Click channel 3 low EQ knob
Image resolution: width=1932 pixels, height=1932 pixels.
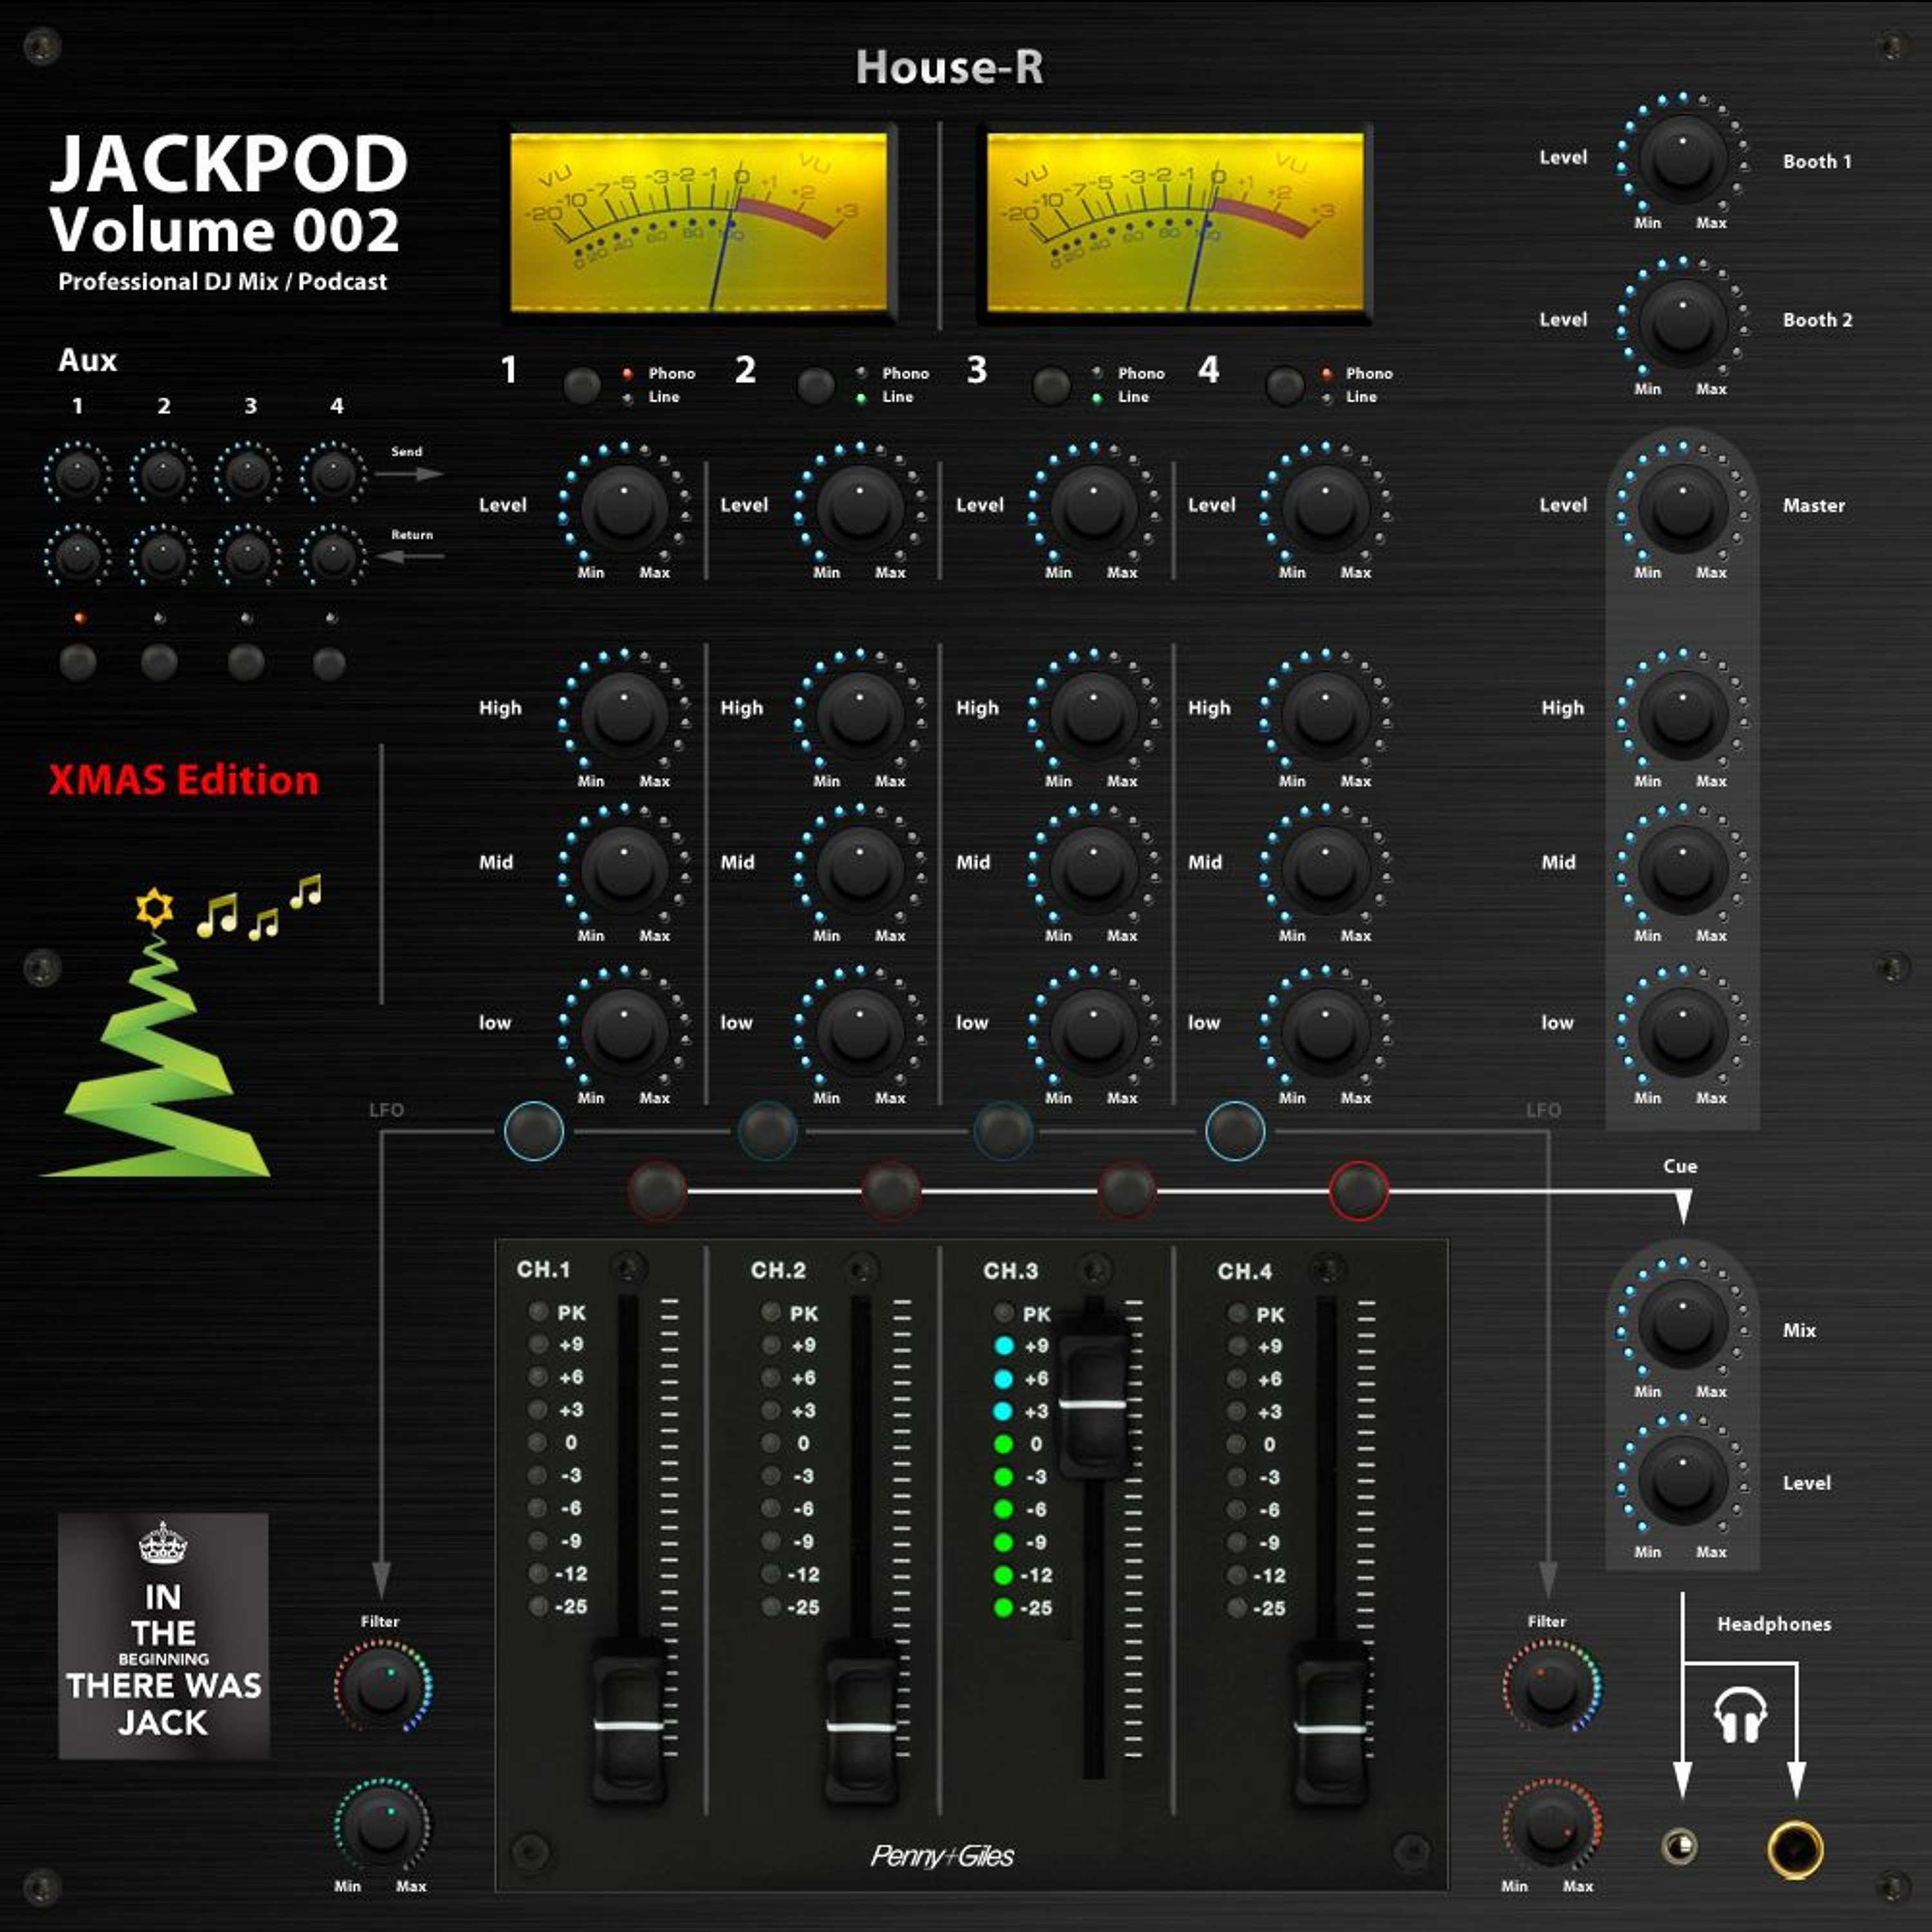click(x=1093, y=1033)
